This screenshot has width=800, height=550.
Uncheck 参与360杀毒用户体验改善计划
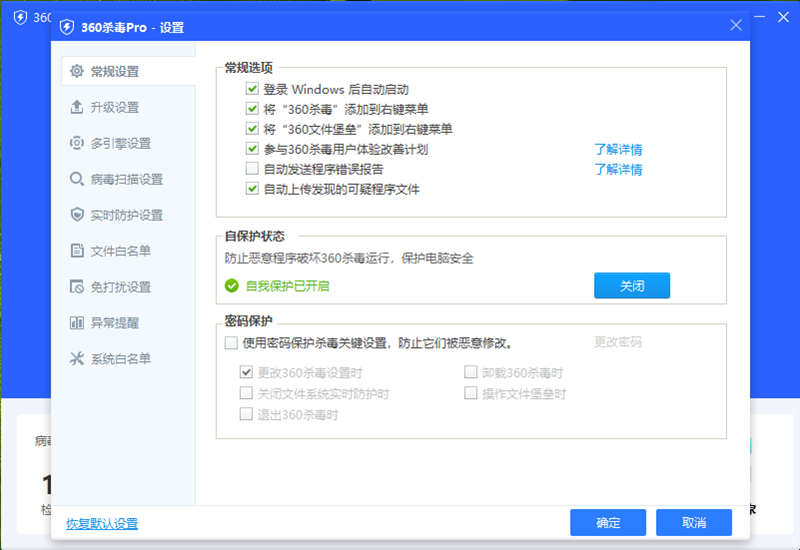point(252,149)
